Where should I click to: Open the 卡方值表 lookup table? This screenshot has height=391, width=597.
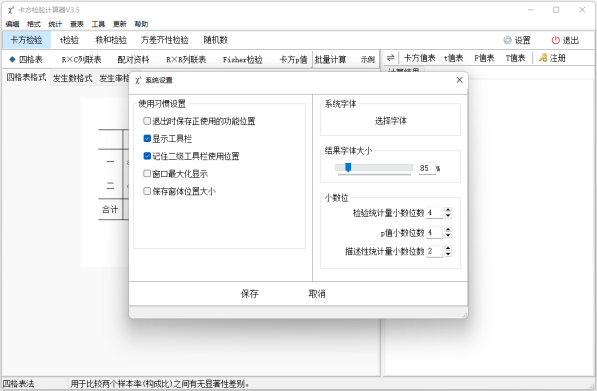pyautogui.click(x=419, y=58)
